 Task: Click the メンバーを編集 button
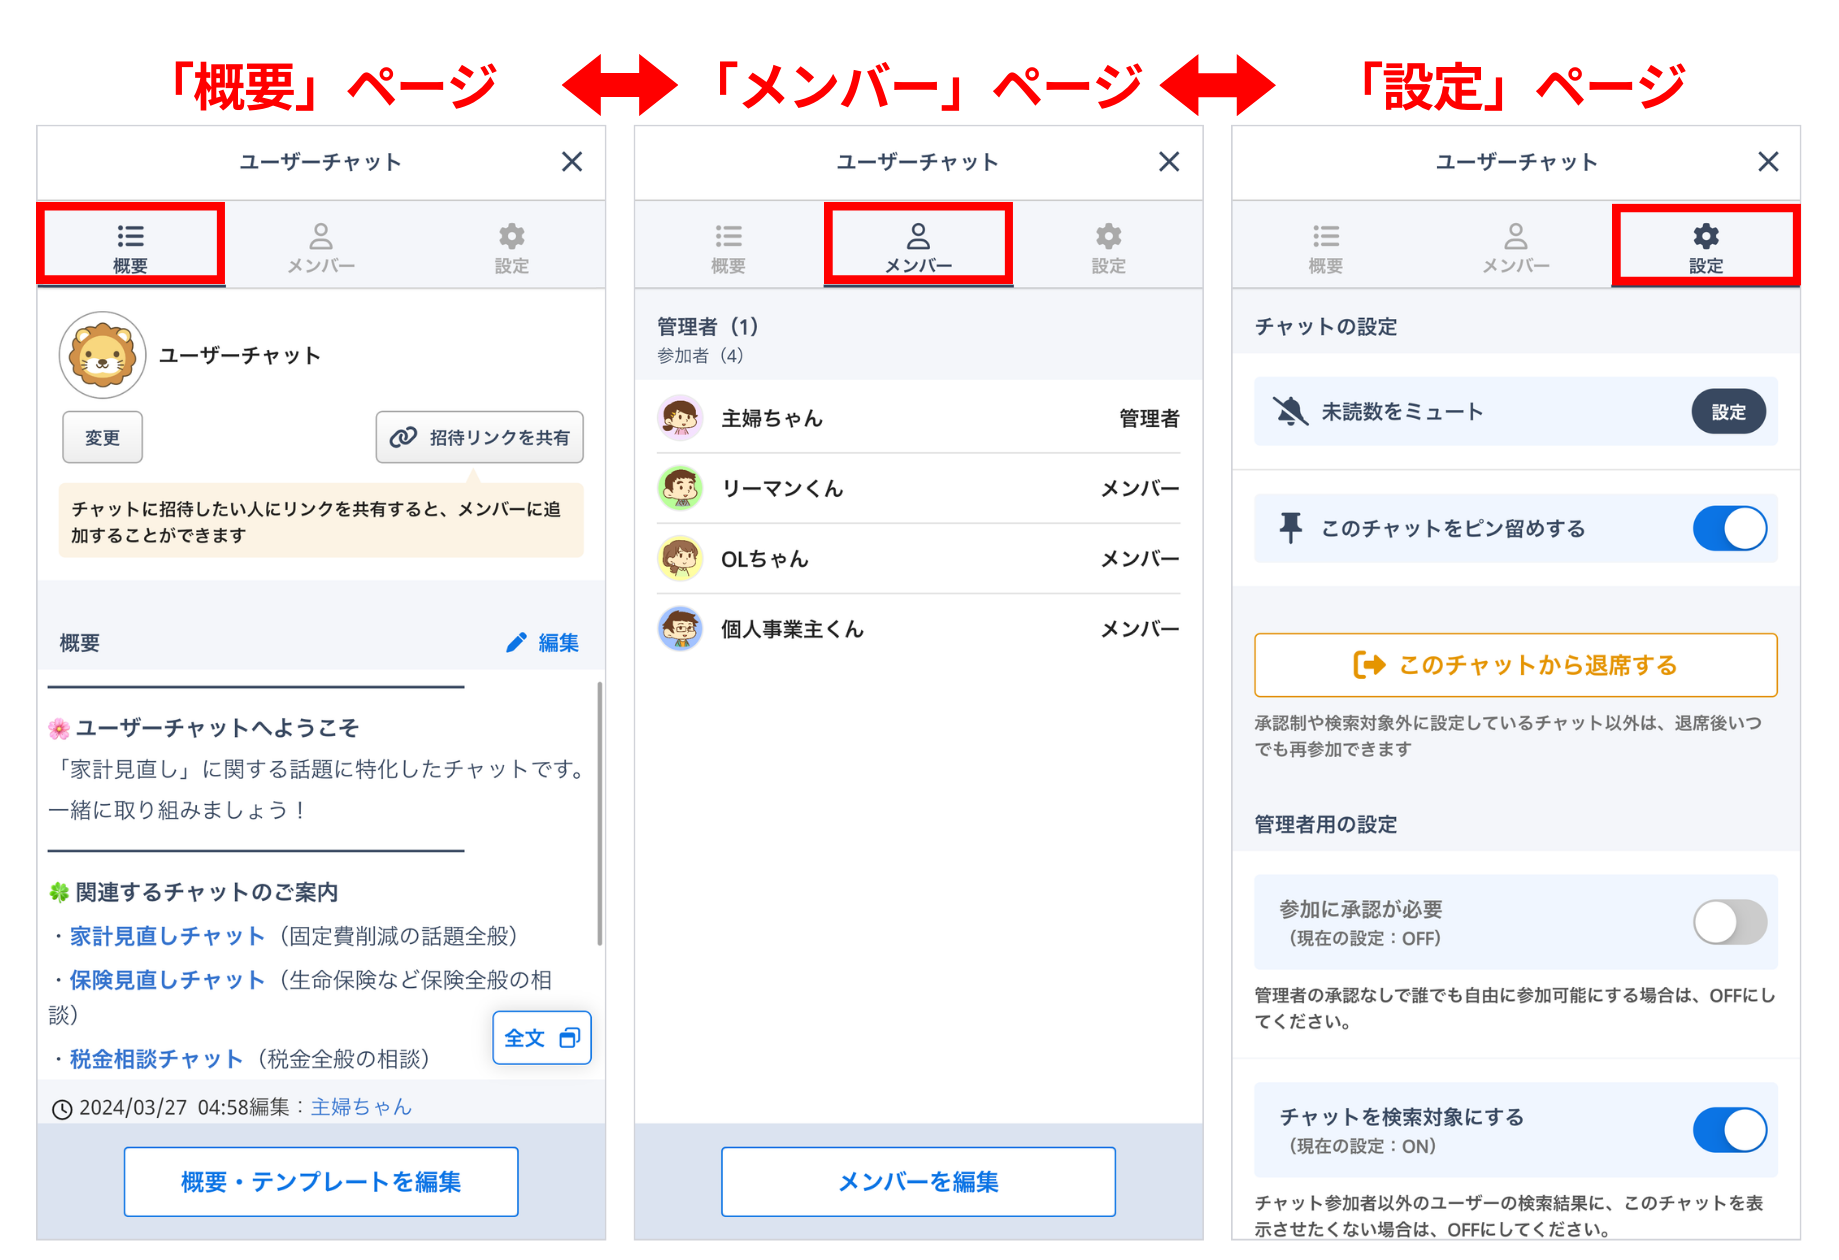coord(918,1182)
